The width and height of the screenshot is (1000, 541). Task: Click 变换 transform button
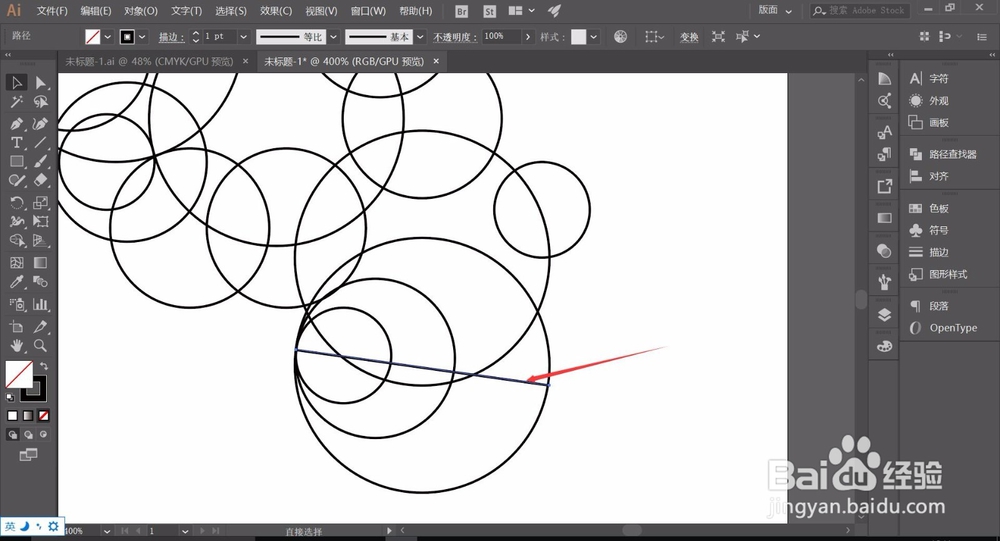[689, 37]
